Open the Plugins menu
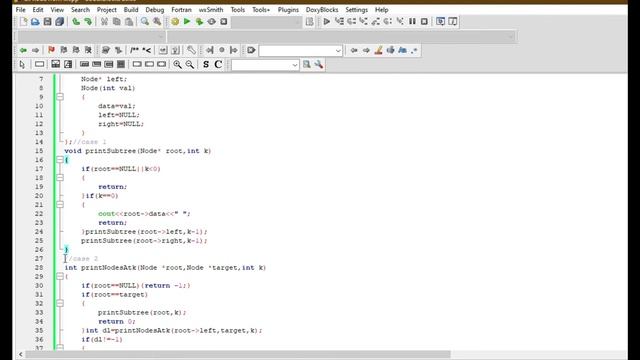 coord(288,10)
